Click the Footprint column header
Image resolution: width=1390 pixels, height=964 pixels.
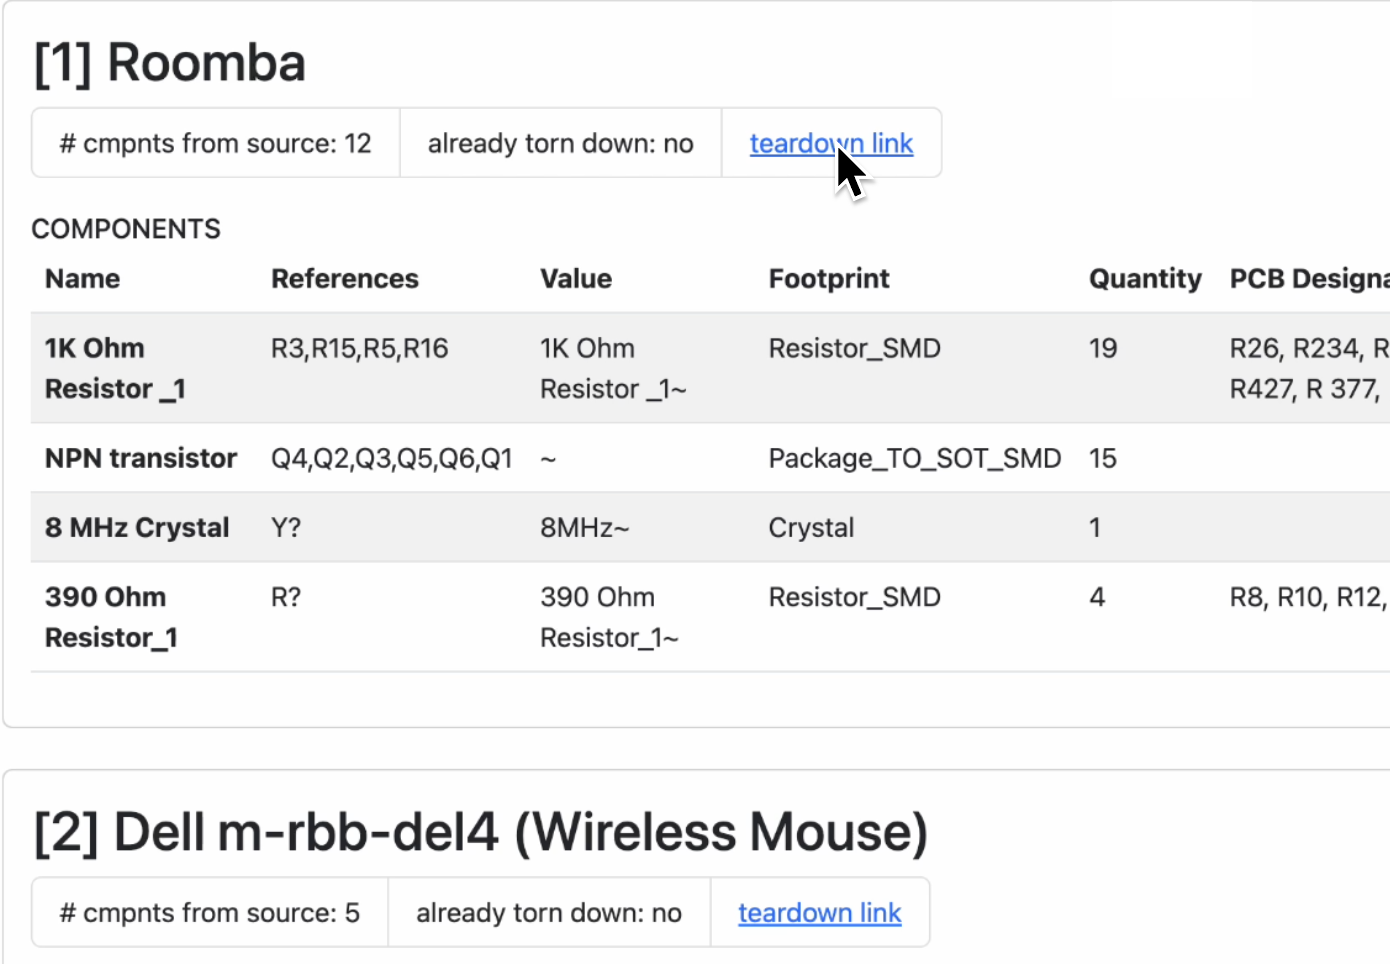tap(828, 279)
